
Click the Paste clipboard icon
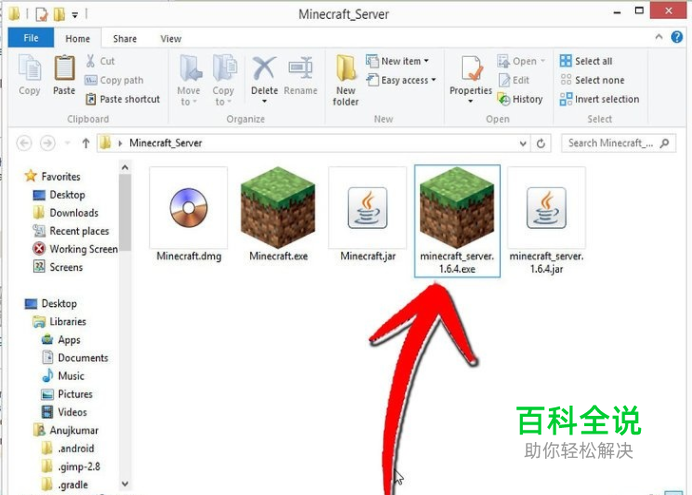pyautogui.click(x=64, y=68)
